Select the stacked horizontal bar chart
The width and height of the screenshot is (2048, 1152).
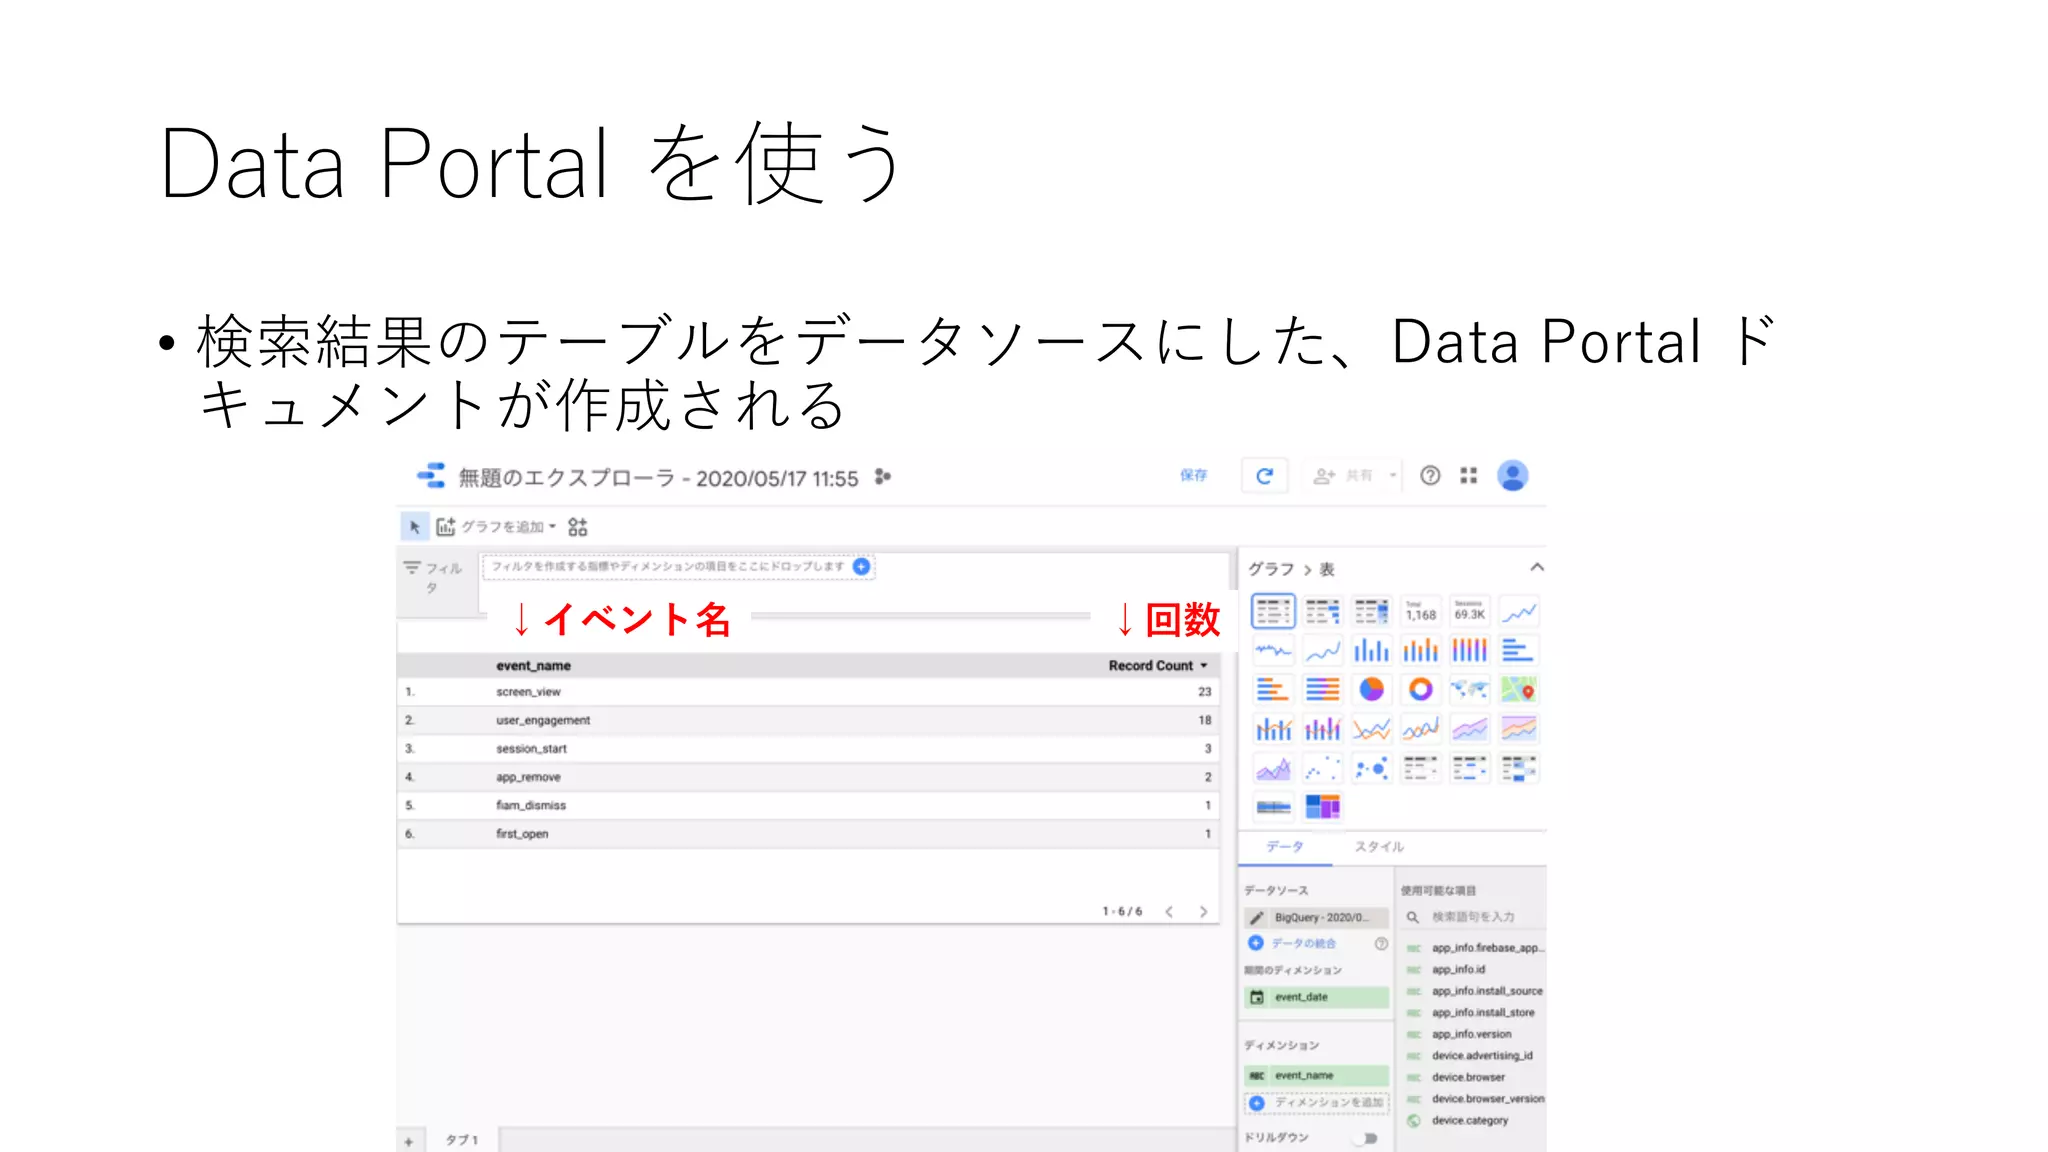[x=1273, y=689]
